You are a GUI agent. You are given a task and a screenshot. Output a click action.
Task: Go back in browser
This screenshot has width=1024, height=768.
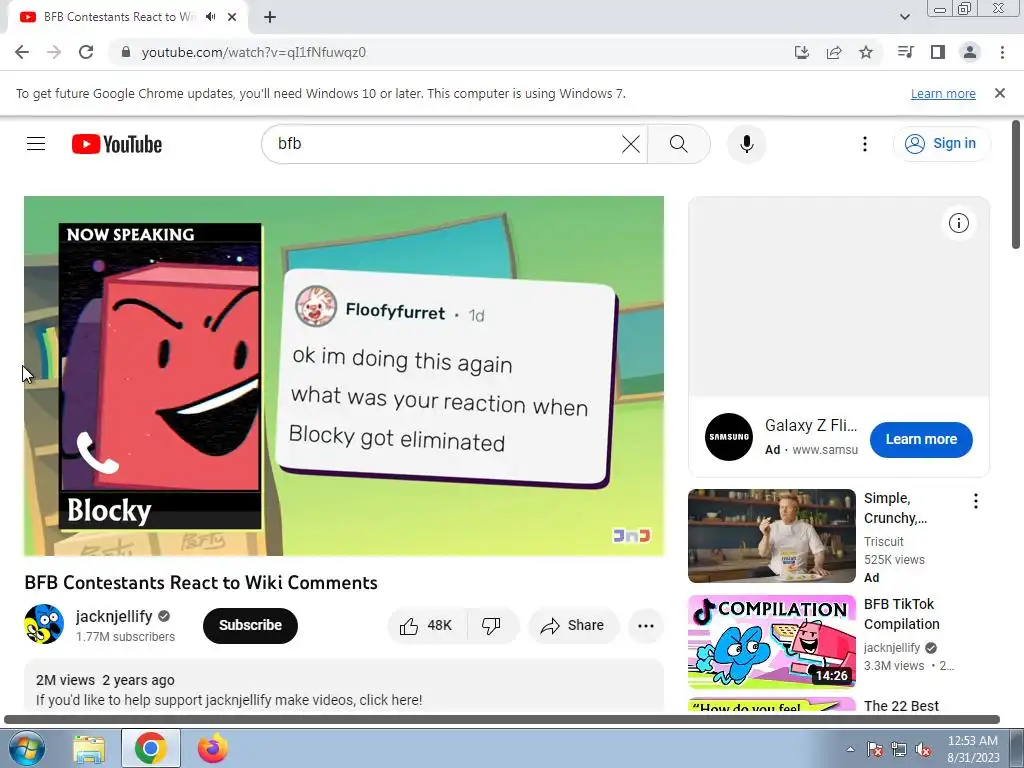coord(22,52)
